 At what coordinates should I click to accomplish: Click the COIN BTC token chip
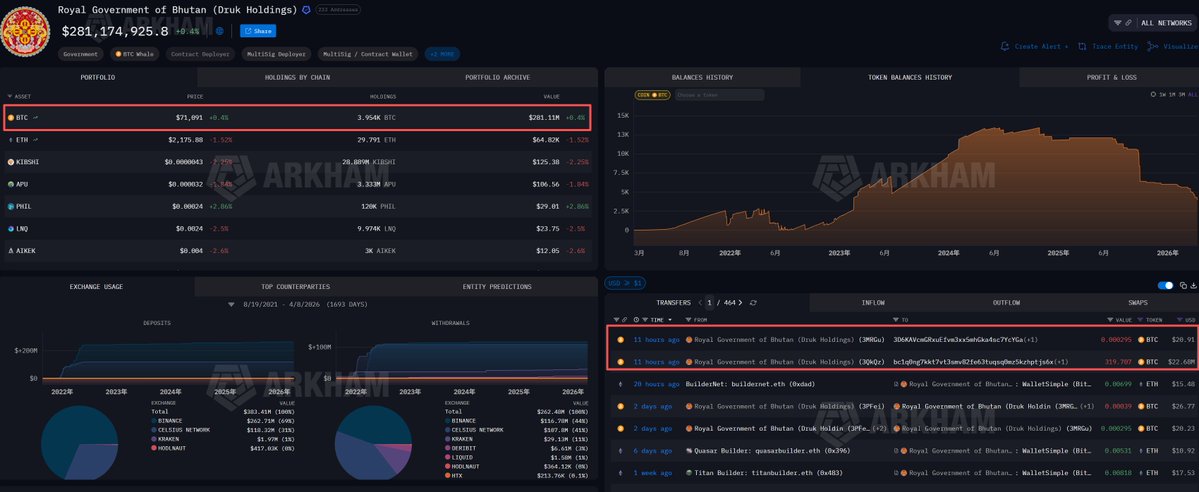[652, 95]
